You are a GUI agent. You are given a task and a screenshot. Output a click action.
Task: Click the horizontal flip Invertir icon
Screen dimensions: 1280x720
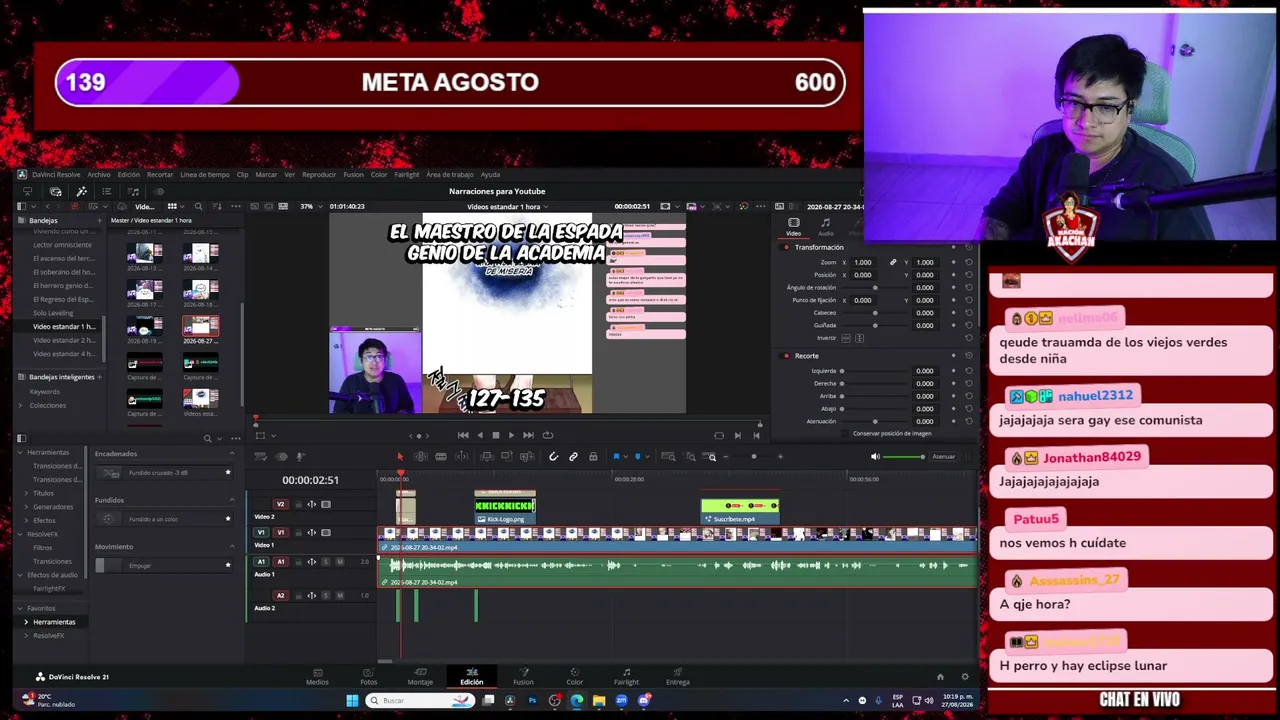pos(847,338)
